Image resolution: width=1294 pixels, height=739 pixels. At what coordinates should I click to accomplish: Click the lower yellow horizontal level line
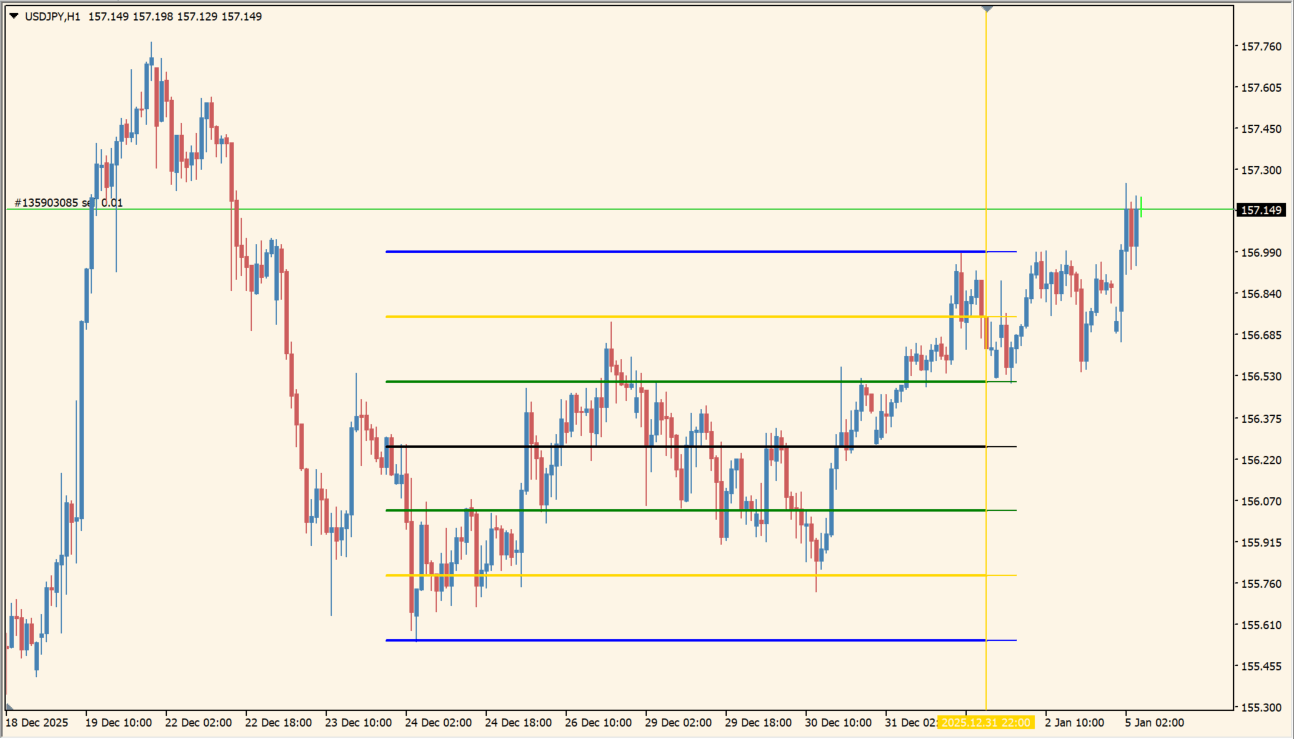pyautogui.click(x=680, y=575)
